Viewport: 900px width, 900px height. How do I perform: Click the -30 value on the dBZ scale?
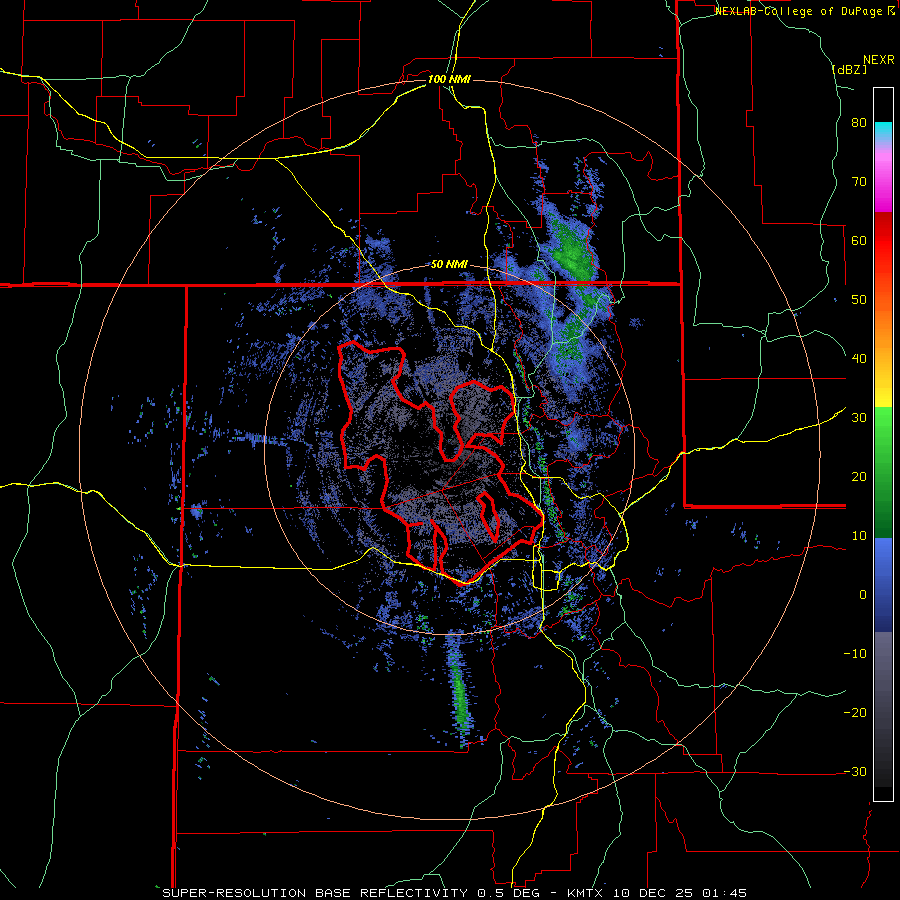[855, 771]
